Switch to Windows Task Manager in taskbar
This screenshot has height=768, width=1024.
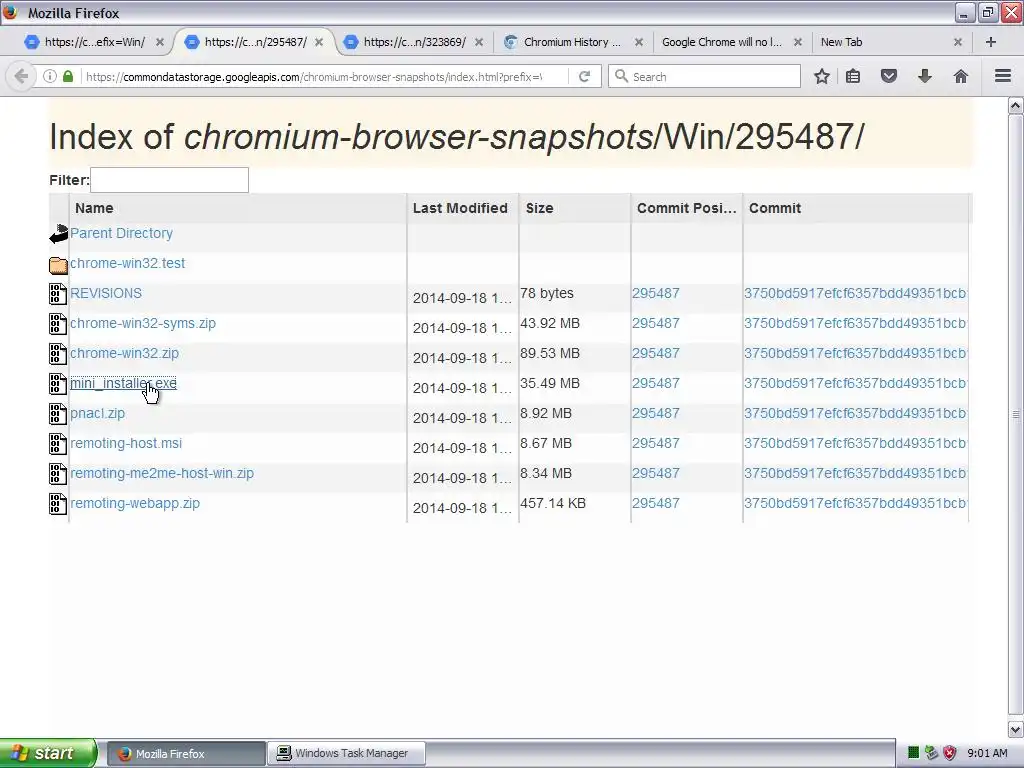click(347, 753)
